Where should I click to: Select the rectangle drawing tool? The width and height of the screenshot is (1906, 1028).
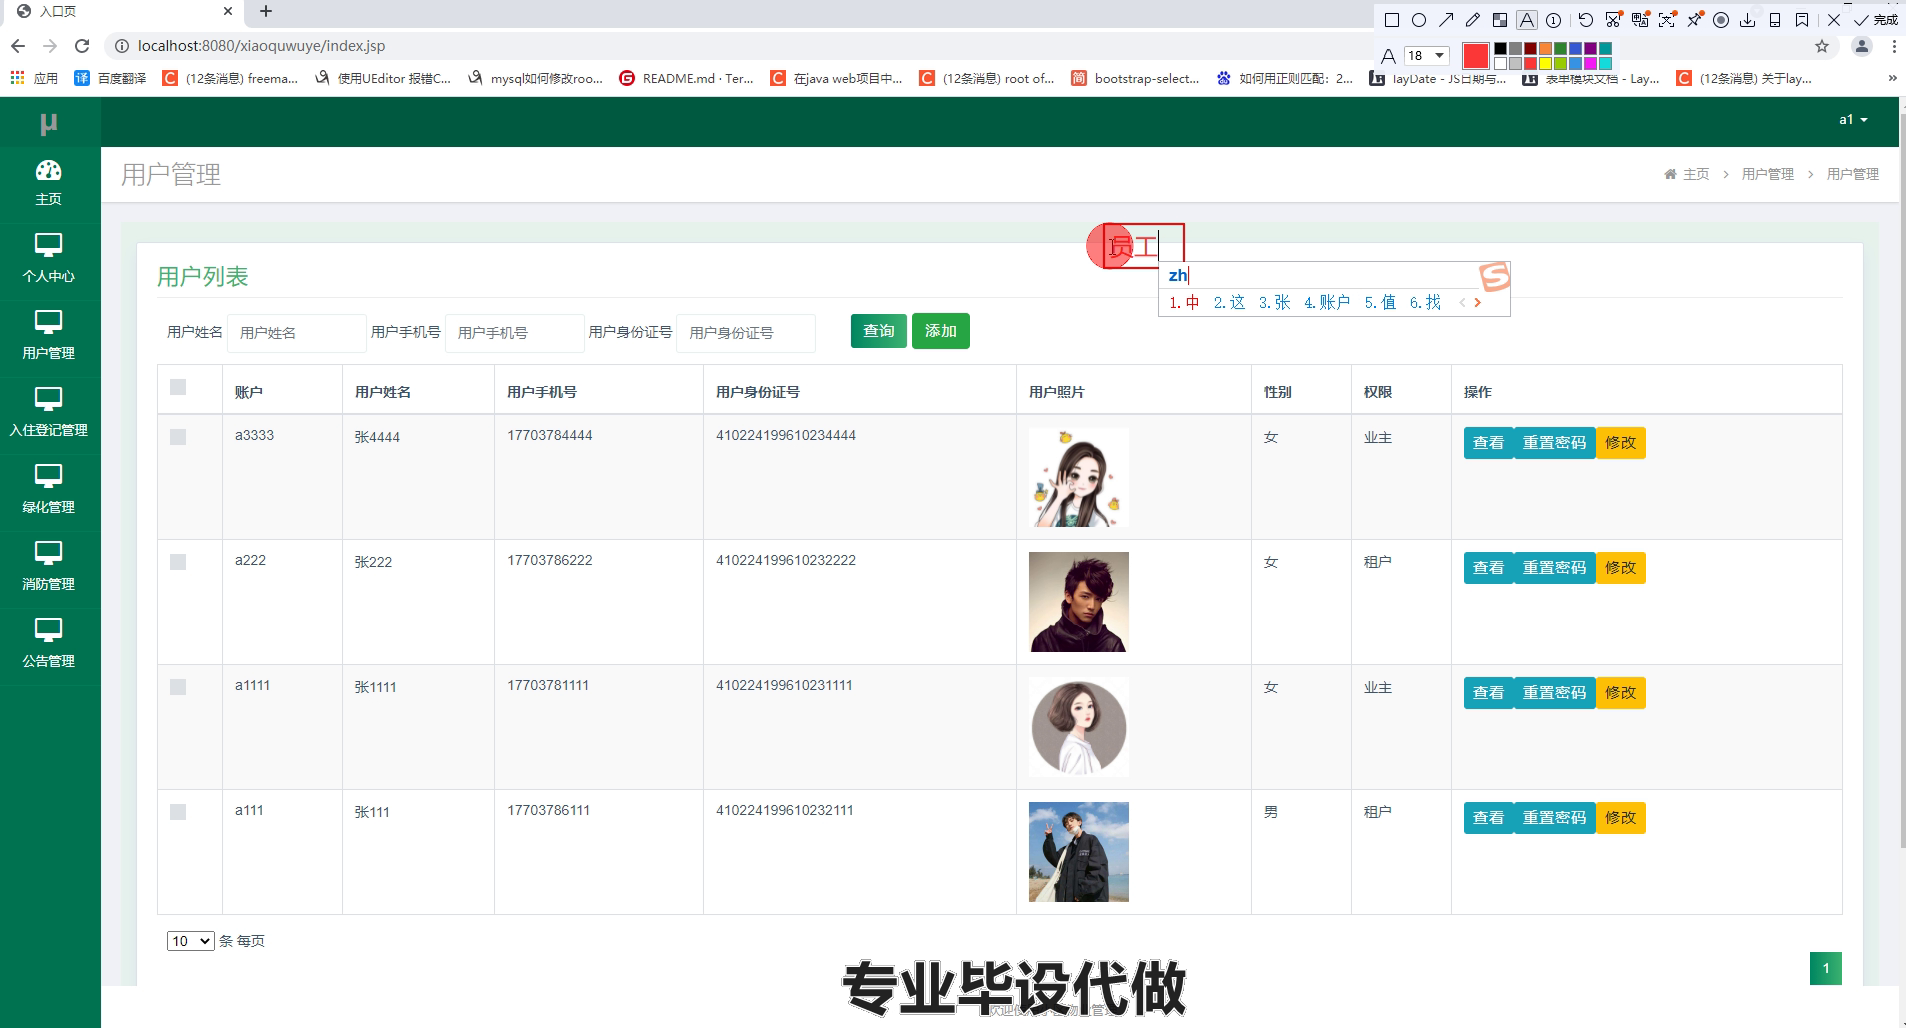(x=1392, y=20)
